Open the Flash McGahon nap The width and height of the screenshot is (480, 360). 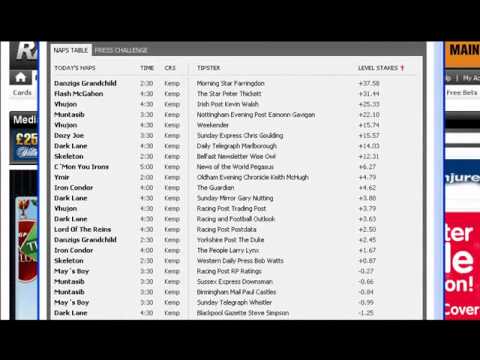click(x=79, y=94)
